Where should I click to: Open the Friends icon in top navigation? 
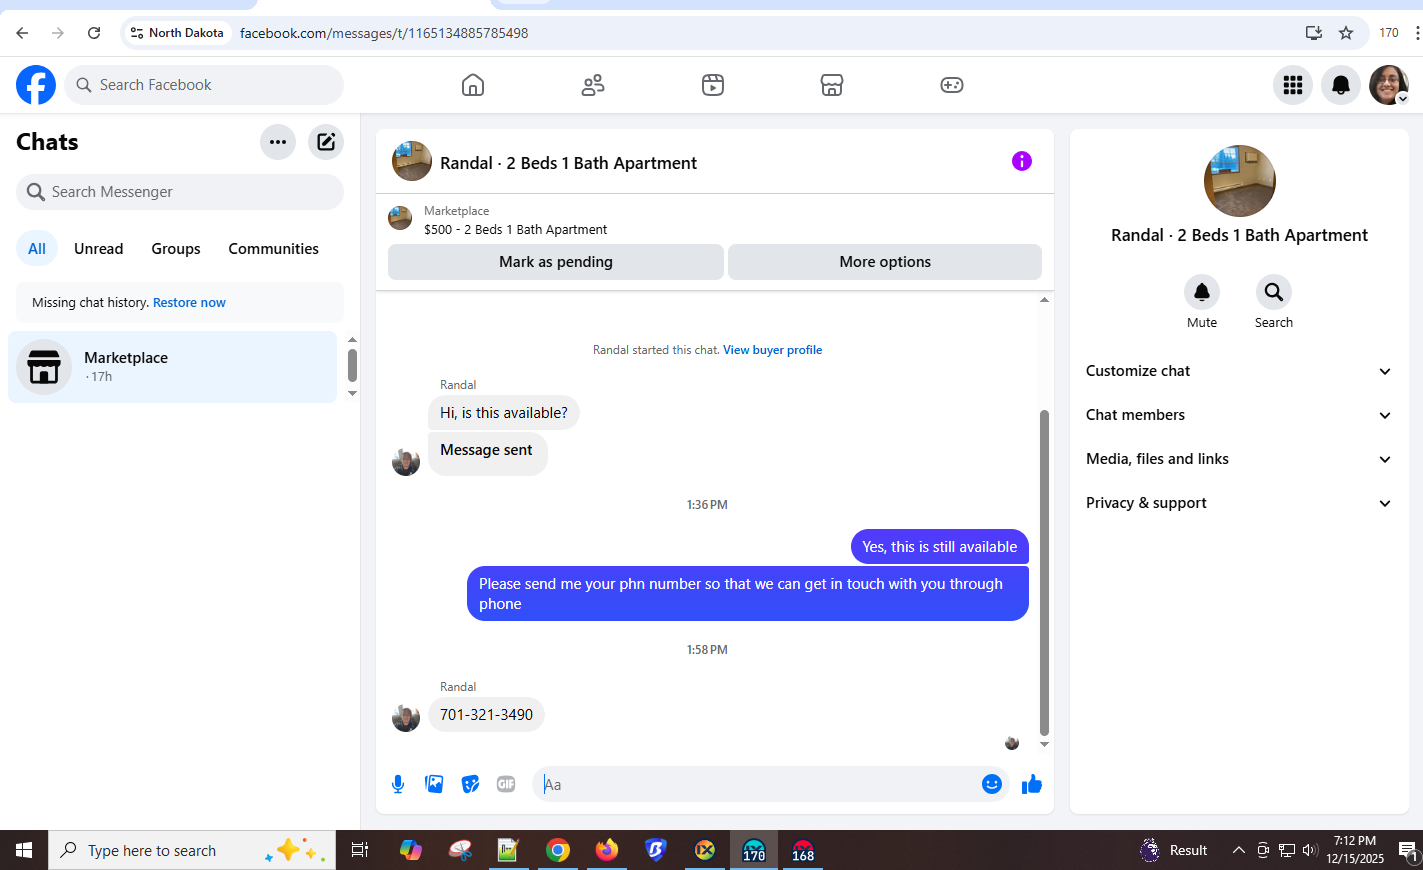pos(593,85)
